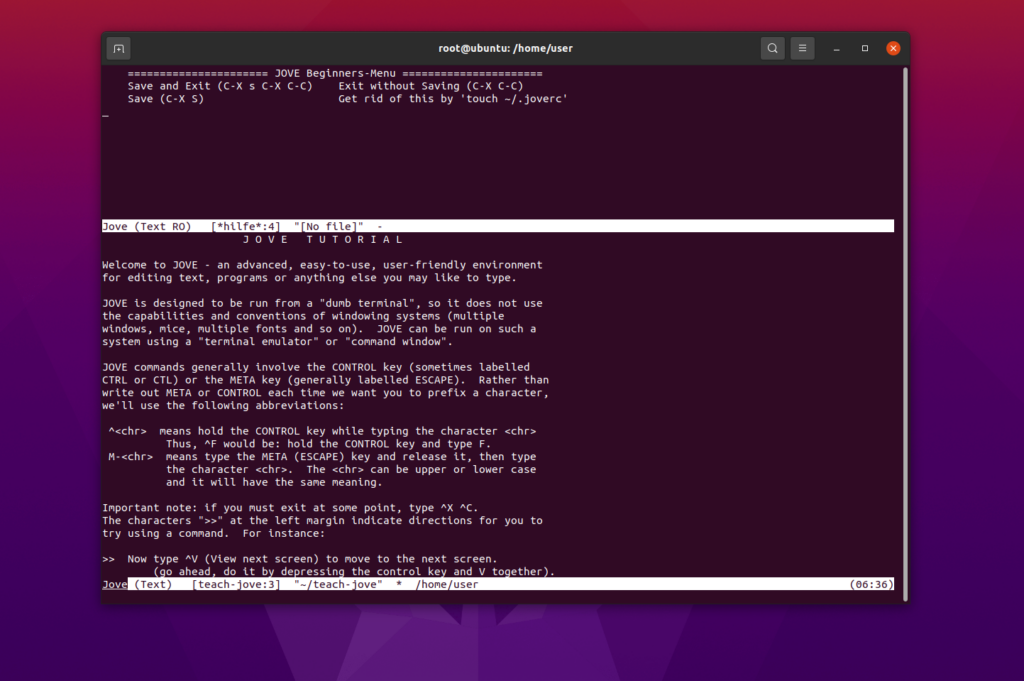Minimize the terminal window
1024x681 pixels.
837,48
